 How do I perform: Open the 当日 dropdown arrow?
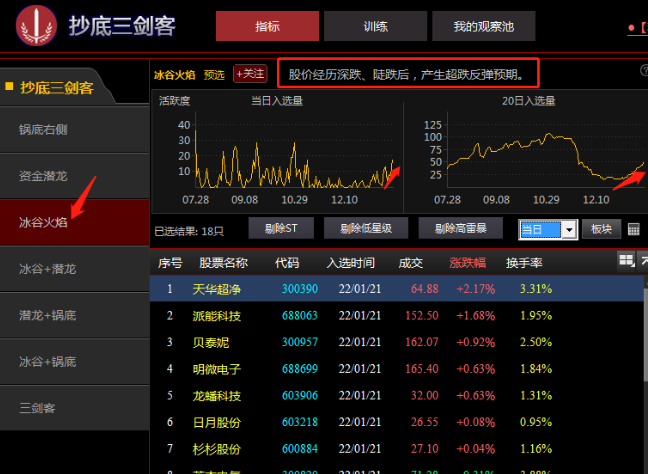coord(569,229)
